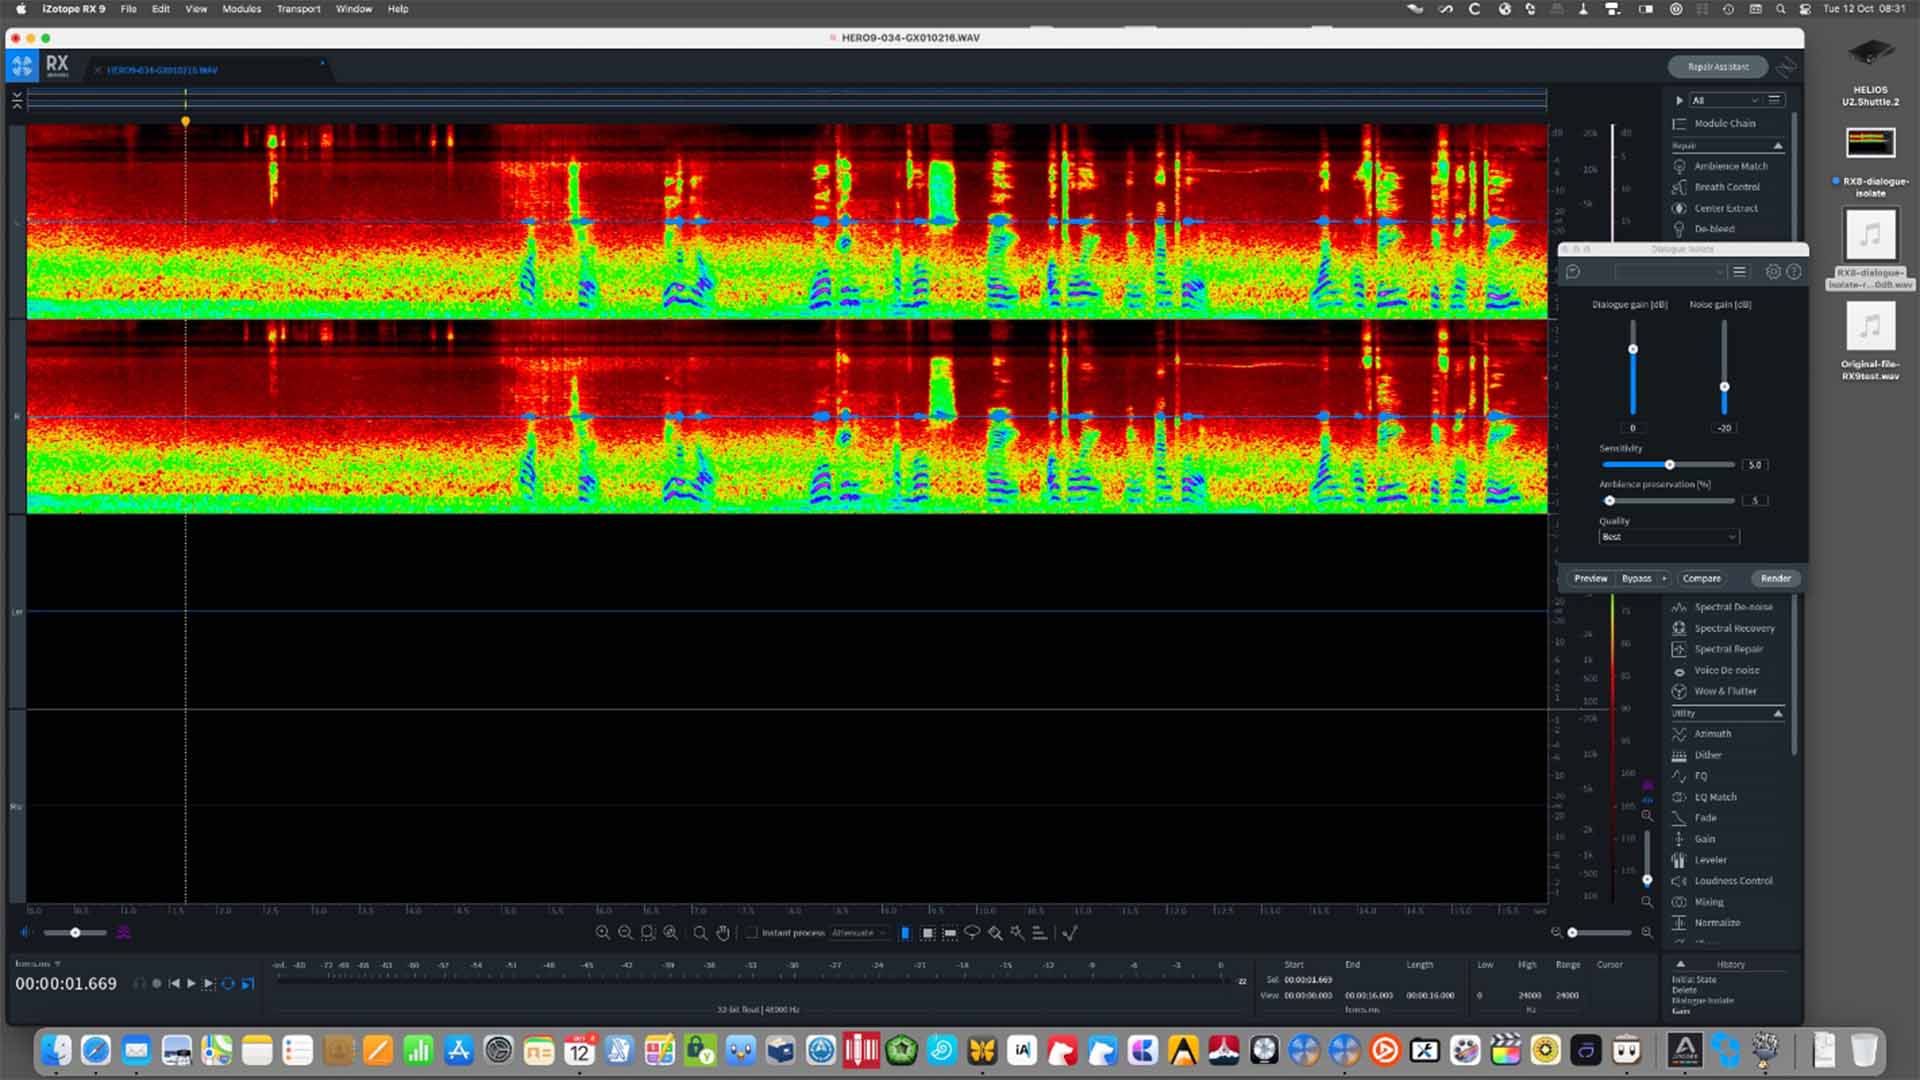Open the Attenuate mode dropdown
This screenshot has height=1080, width=1920.
858,932
